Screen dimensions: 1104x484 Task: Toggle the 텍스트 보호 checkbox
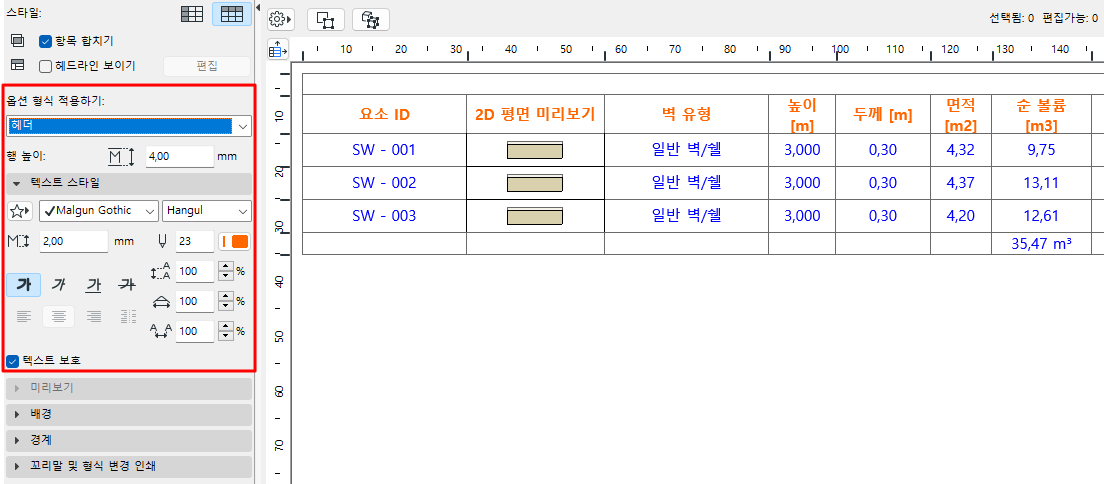(x=12, y=361)
